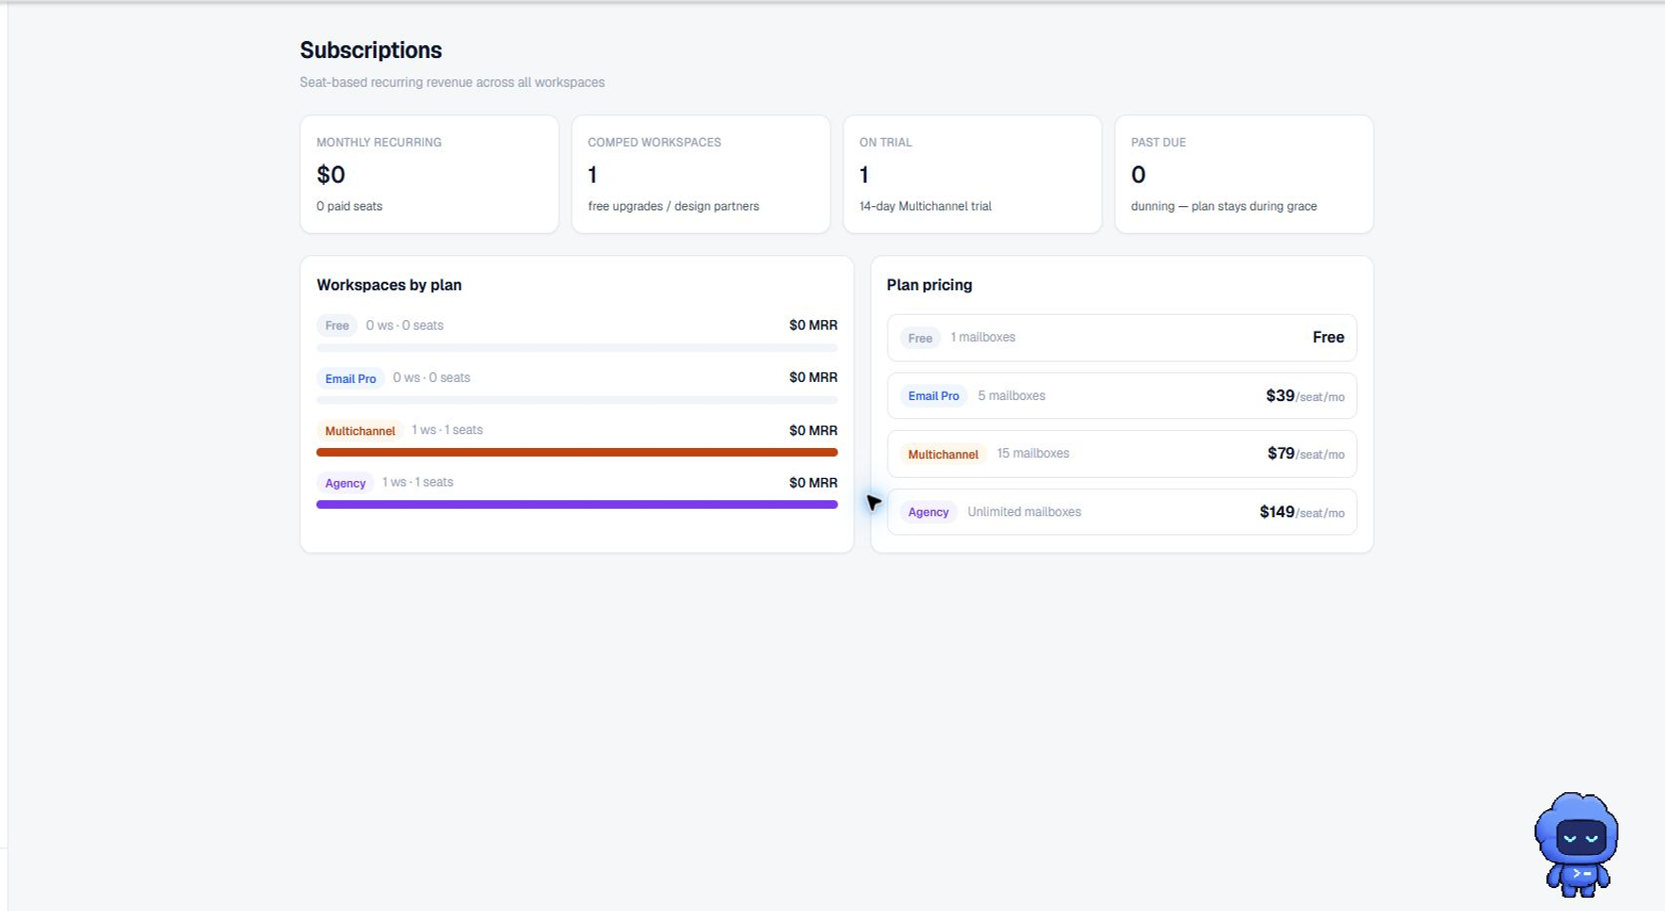Click '5 mailboxes' text
The height and width of the screenshot is (911, 1665).
click(x=1011, y=396)
